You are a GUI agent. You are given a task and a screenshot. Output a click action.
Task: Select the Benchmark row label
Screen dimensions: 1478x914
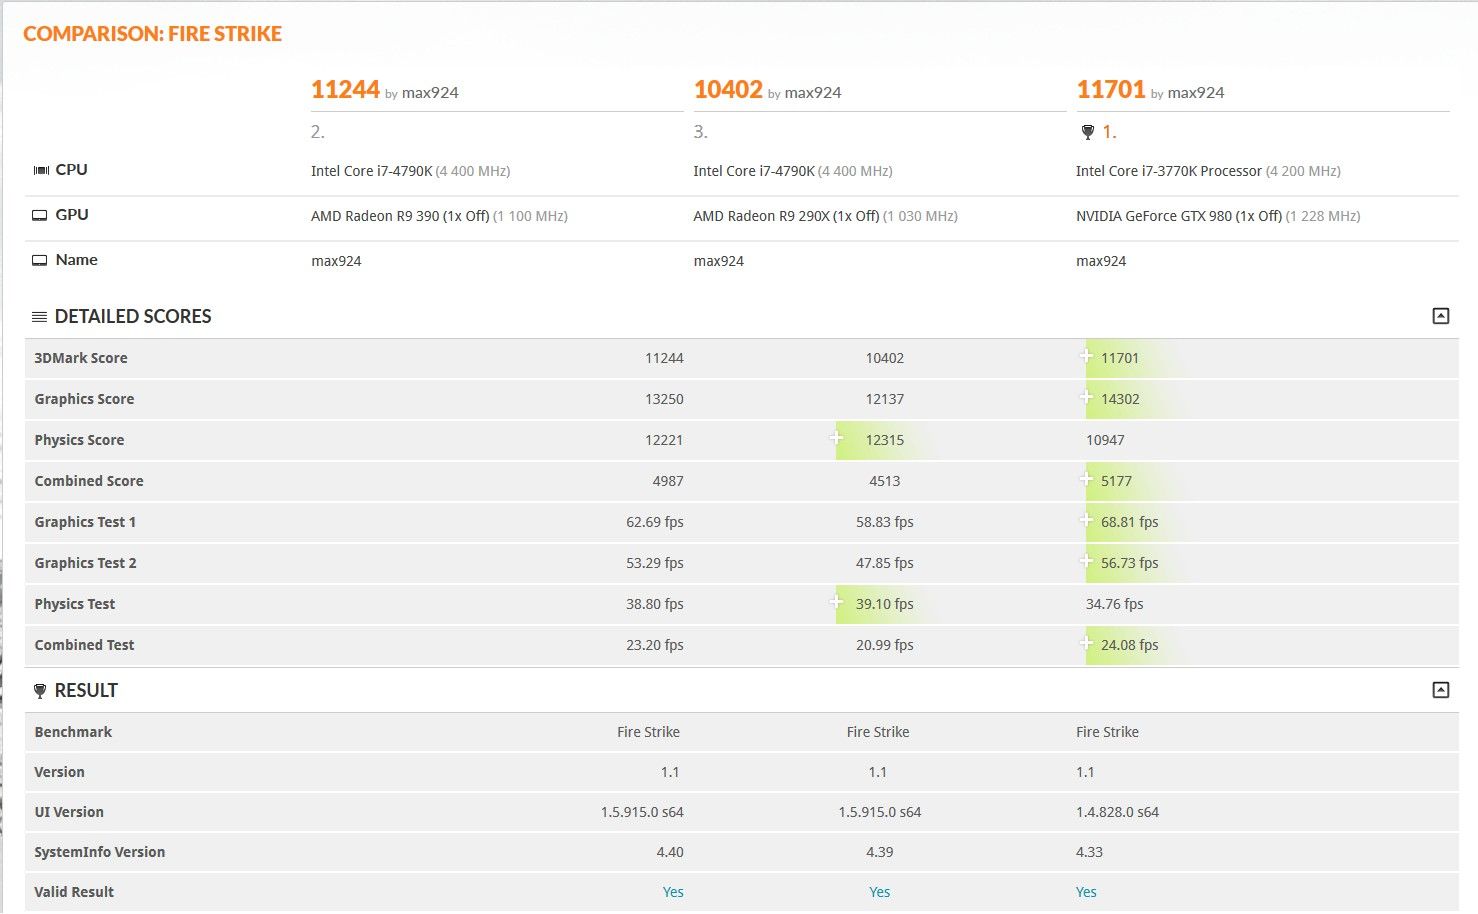pos(73,732)
